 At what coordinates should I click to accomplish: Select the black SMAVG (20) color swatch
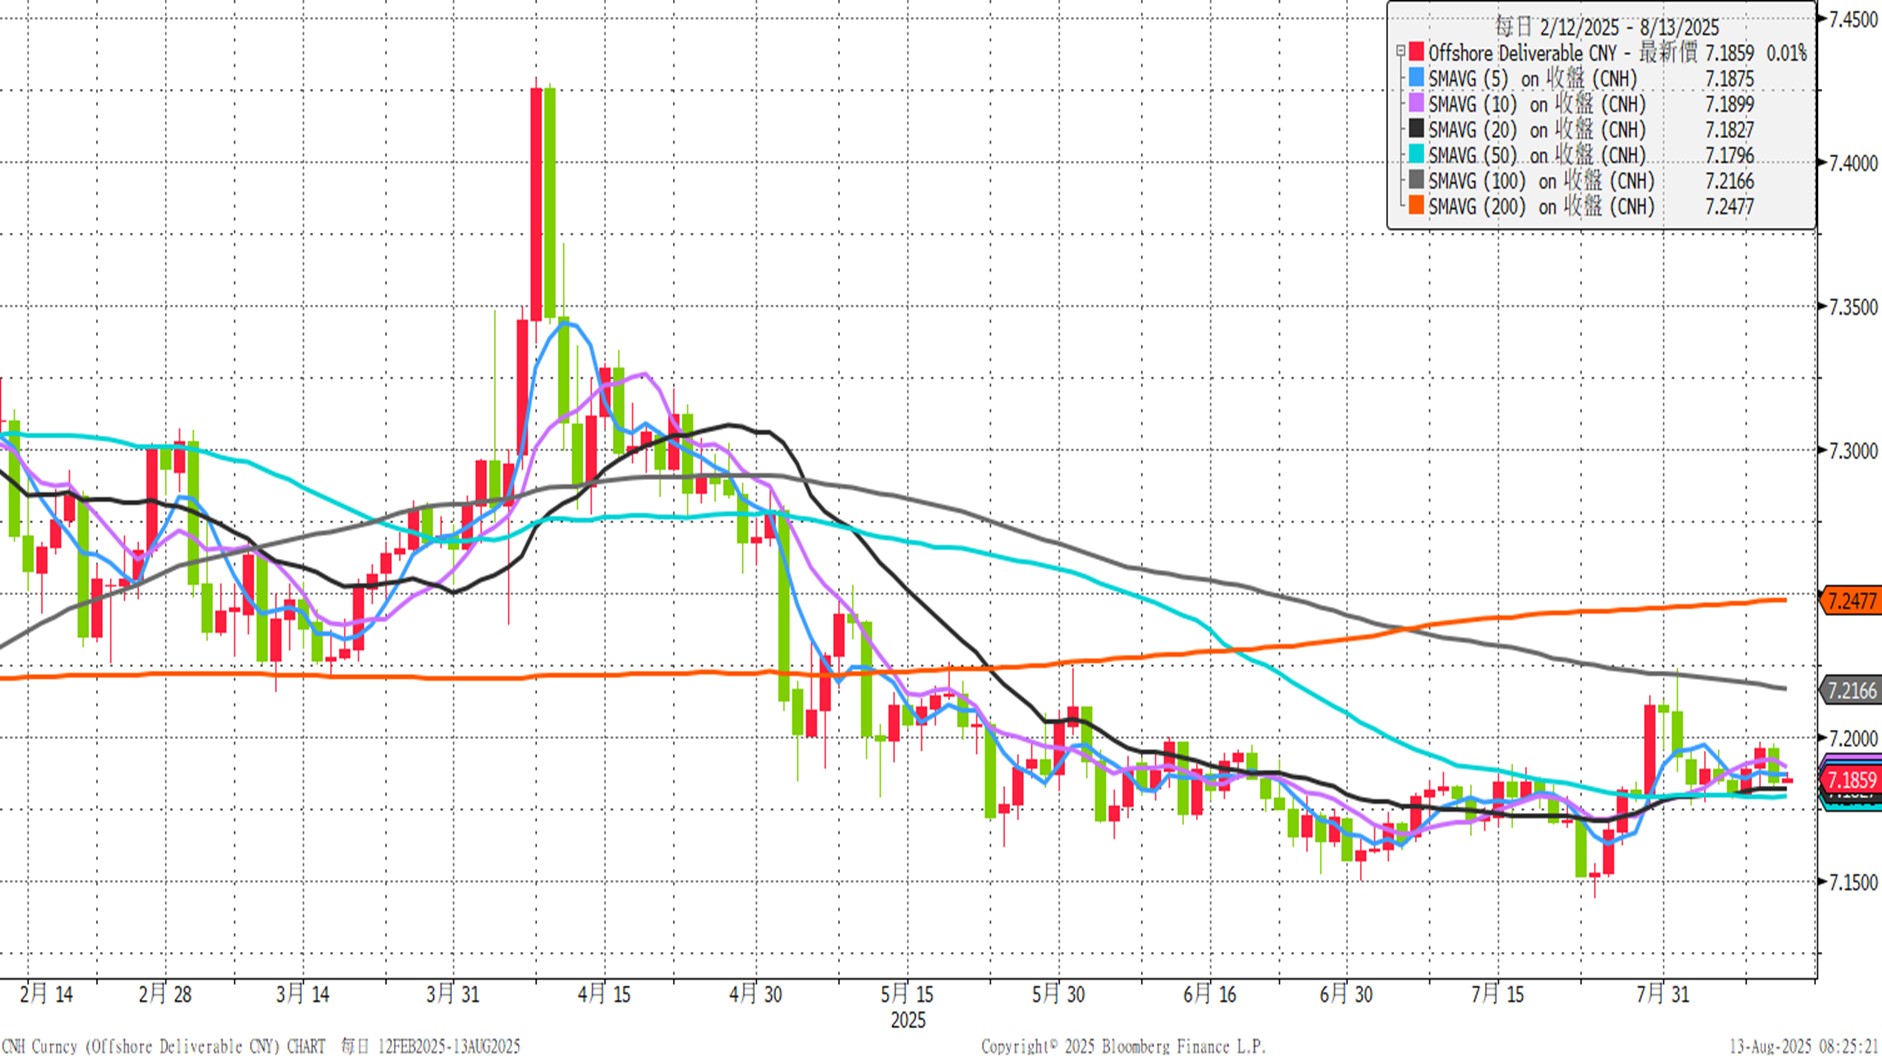pos(1416,129)
